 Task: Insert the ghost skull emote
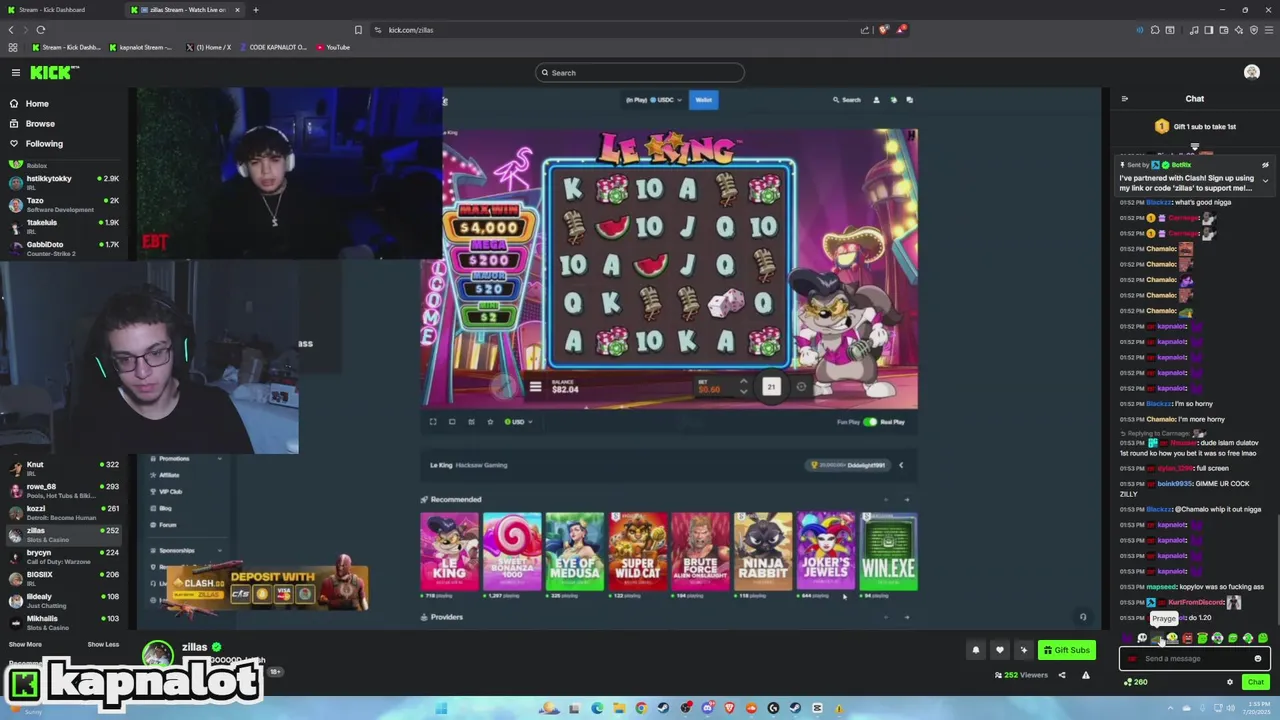[1142, 638]
